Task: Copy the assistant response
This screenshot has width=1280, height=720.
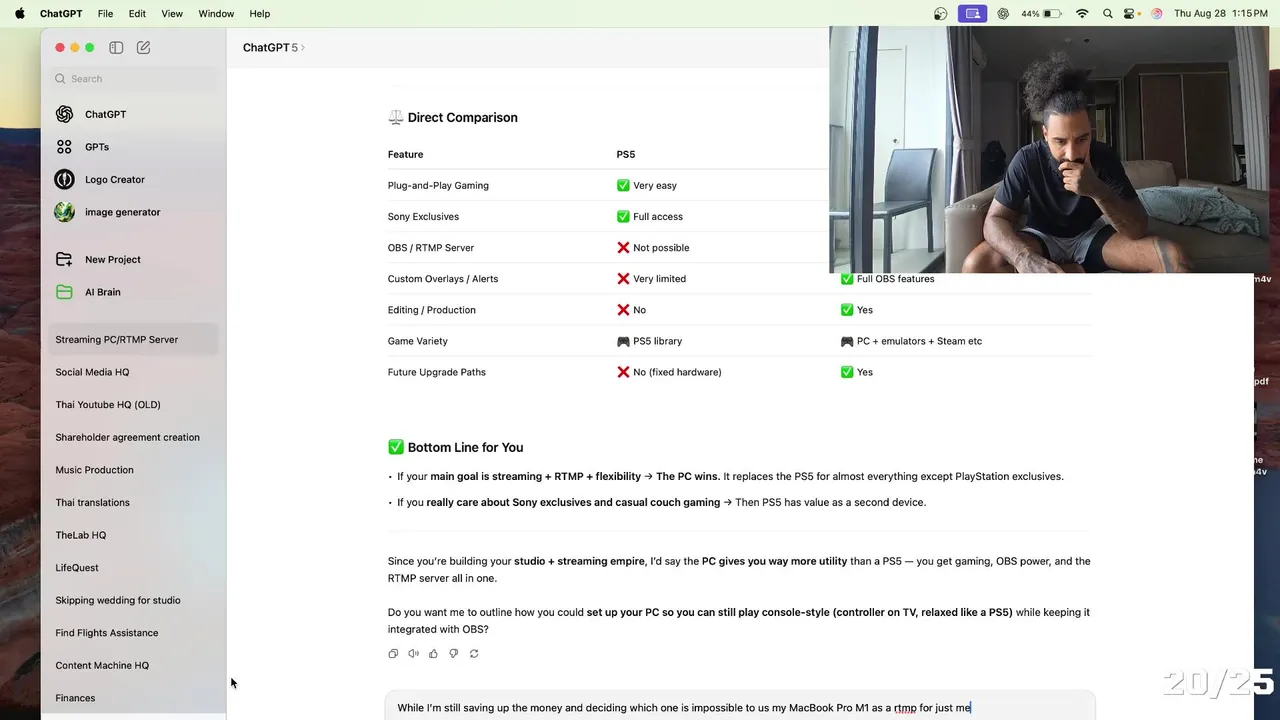Action: pyautogui.click(x=393, y=653)
